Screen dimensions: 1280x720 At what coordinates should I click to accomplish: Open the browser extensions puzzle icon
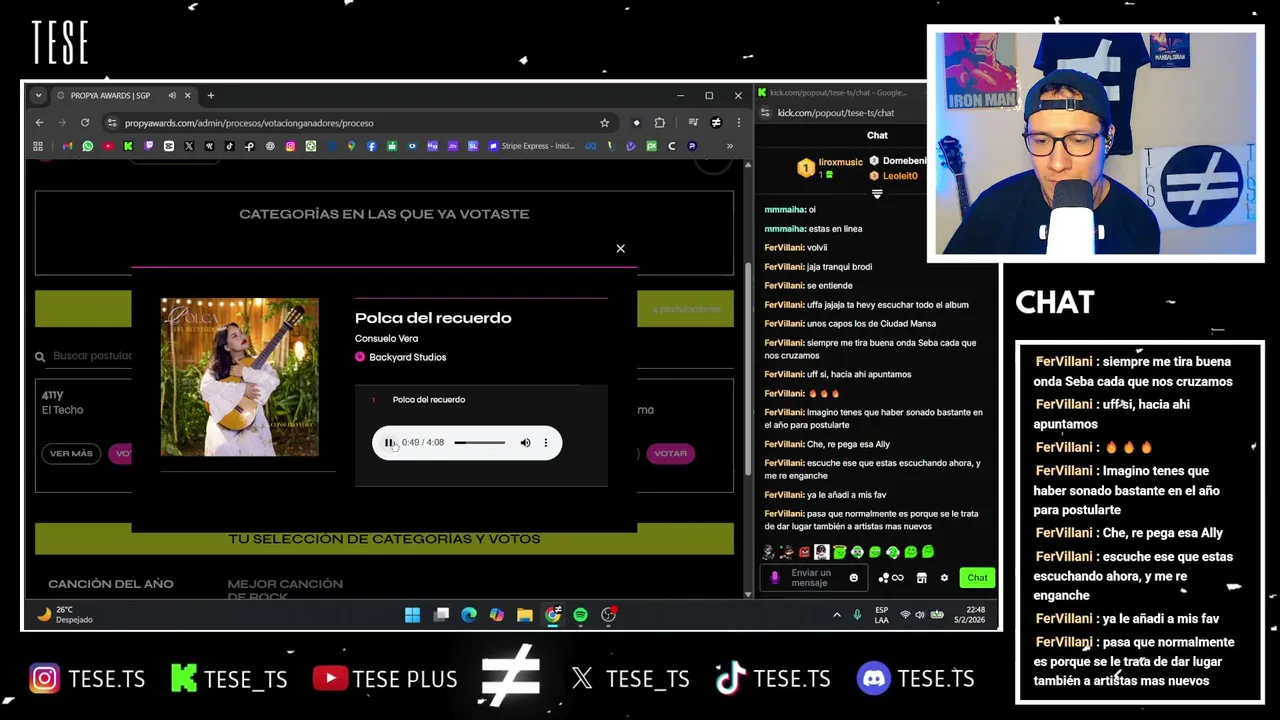click(x=660, y=122)
